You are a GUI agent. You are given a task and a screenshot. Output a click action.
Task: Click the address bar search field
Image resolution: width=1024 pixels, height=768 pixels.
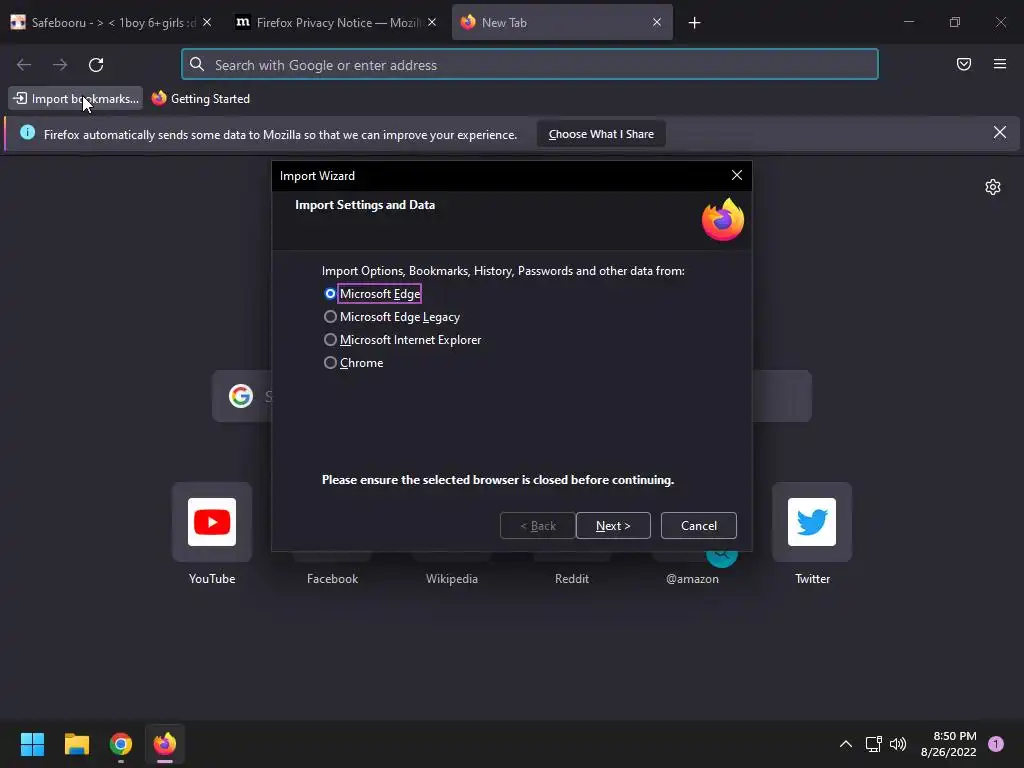[x=530, y=65]
